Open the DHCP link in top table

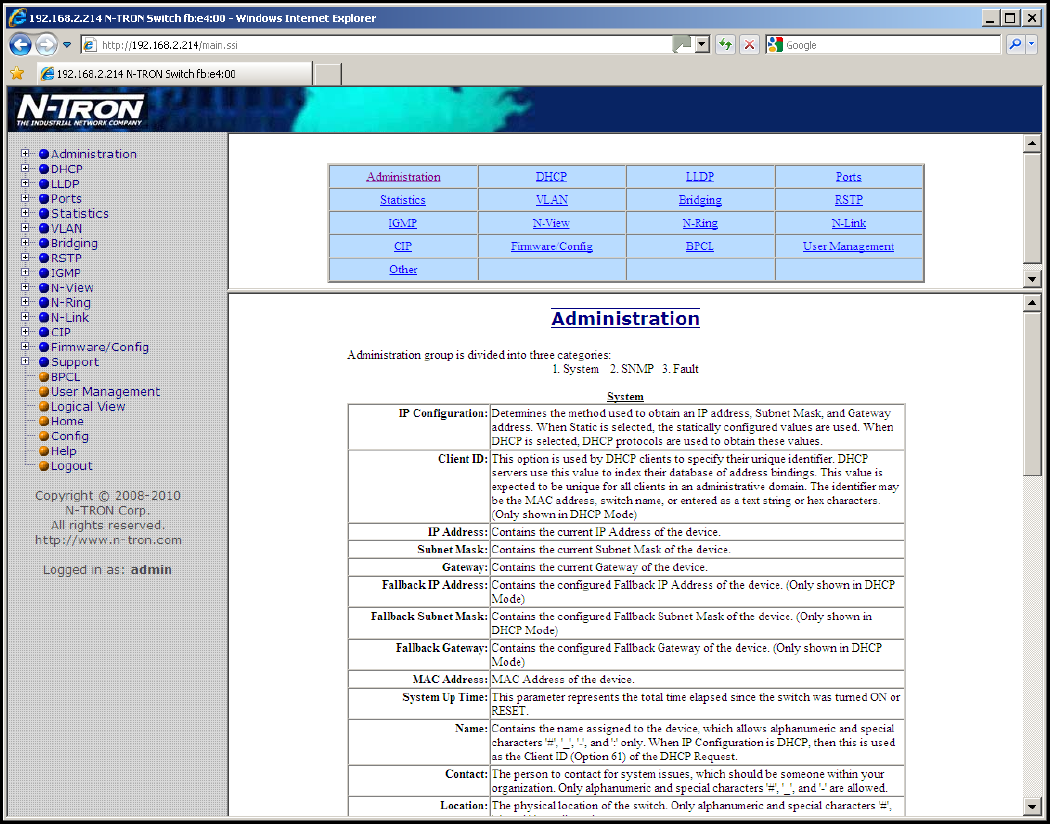[x=551, y=177]
